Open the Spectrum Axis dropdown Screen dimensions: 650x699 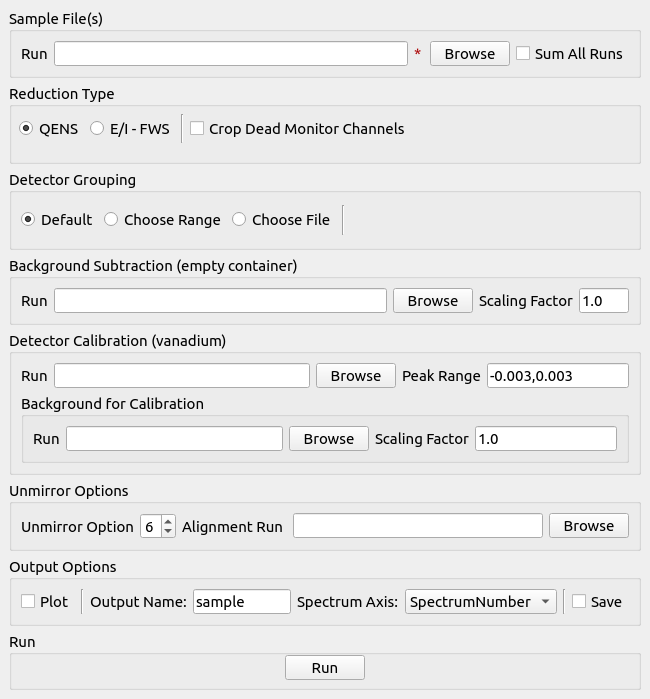pos(480,602)
